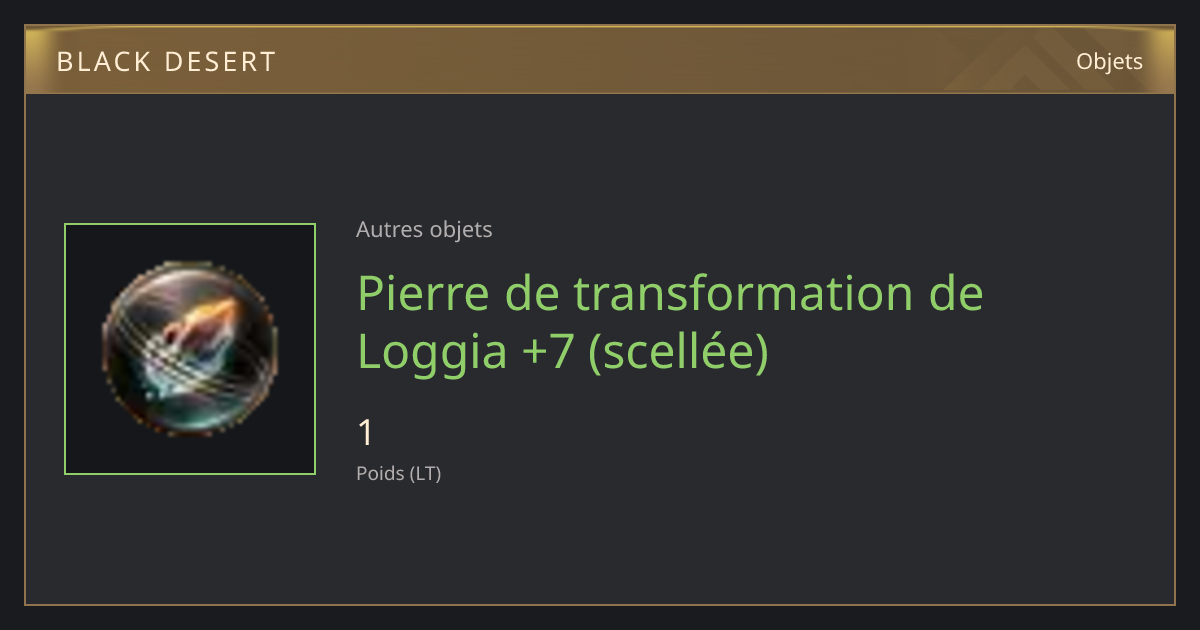Click the Loggia transformation stone orb icon
This screenshot has height=630, width=1200.
point(190,349)
